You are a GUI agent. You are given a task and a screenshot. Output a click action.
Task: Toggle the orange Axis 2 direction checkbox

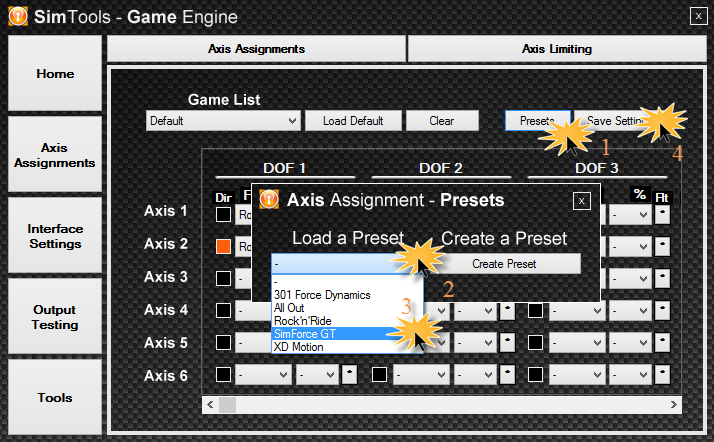[224, 246]
